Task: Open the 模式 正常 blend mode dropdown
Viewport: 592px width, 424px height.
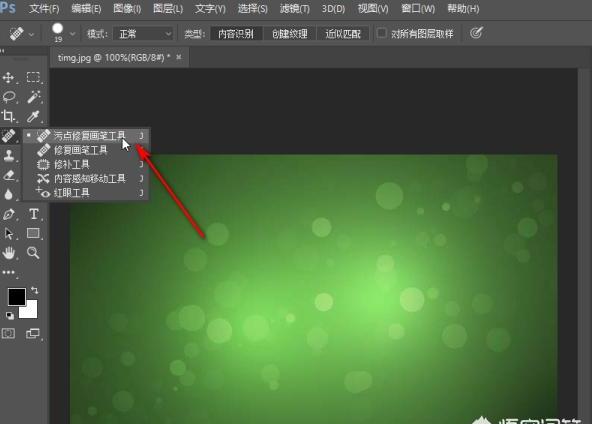Action: coord(143,34)
